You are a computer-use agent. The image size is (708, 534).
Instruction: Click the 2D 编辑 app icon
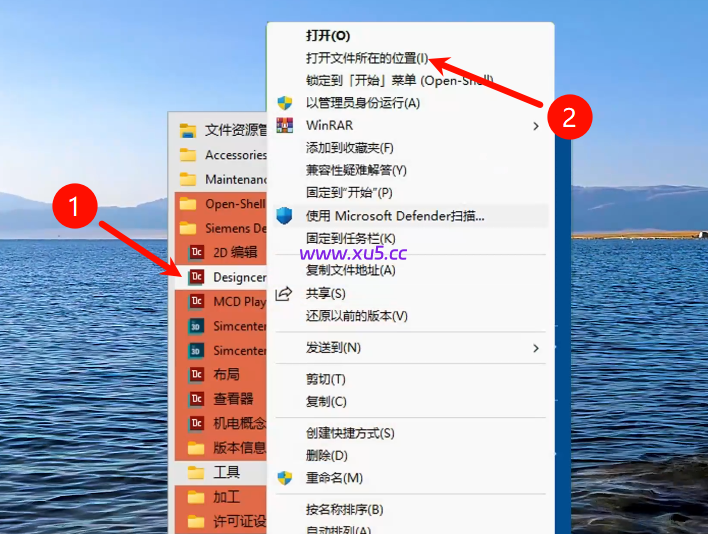point(196,252)
